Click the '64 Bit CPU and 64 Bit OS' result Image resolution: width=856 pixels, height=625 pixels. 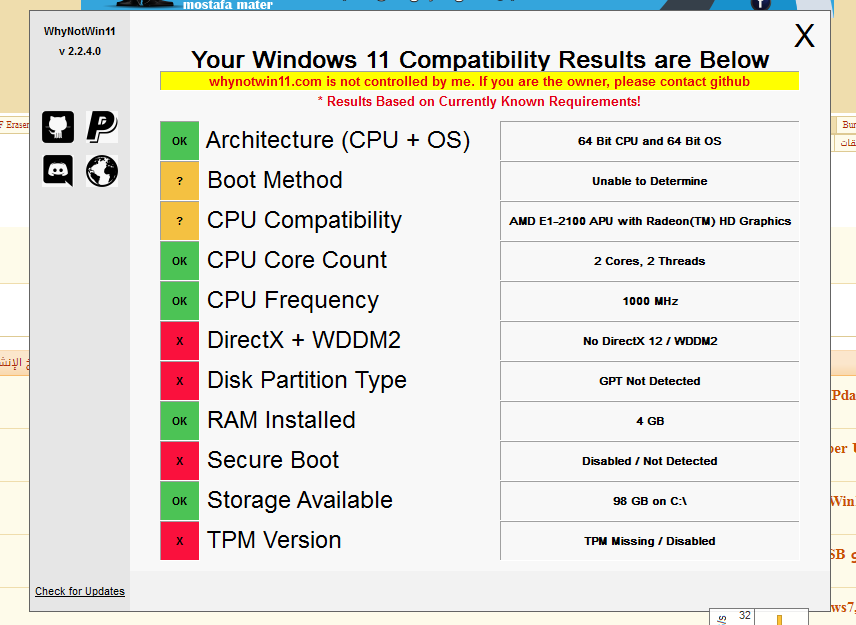[650, 141]
